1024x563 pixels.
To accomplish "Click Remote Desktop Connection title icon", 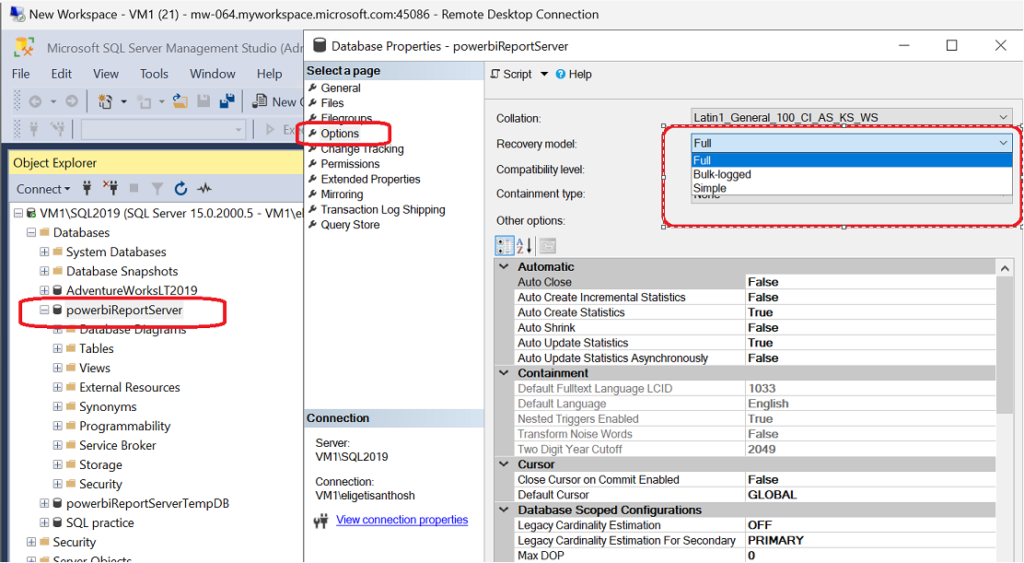I will pyautogui.click(x=16, y=14).
